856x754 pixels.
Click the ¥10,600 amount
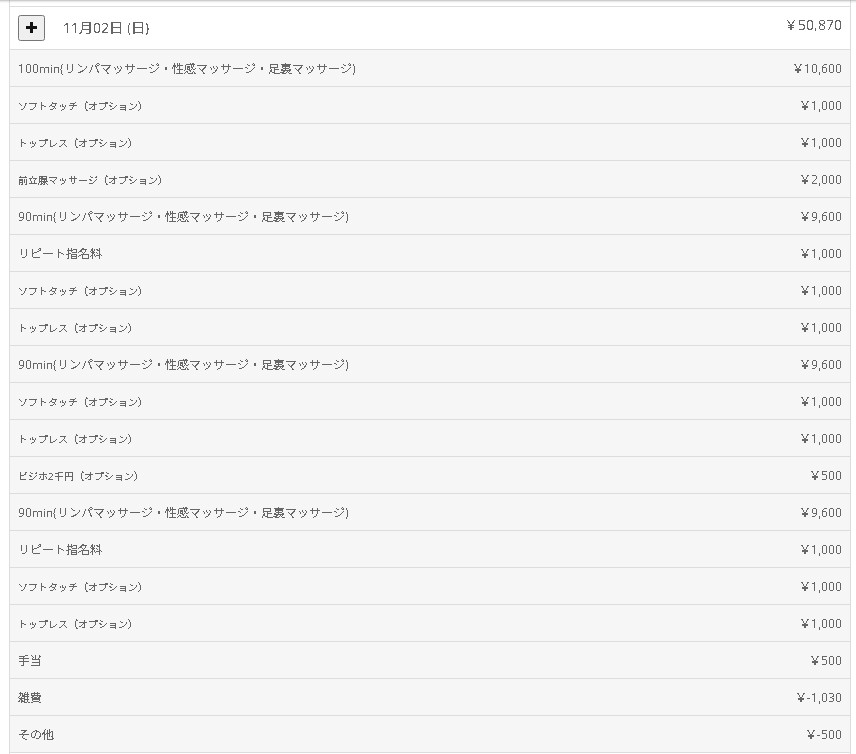point(817,69)
